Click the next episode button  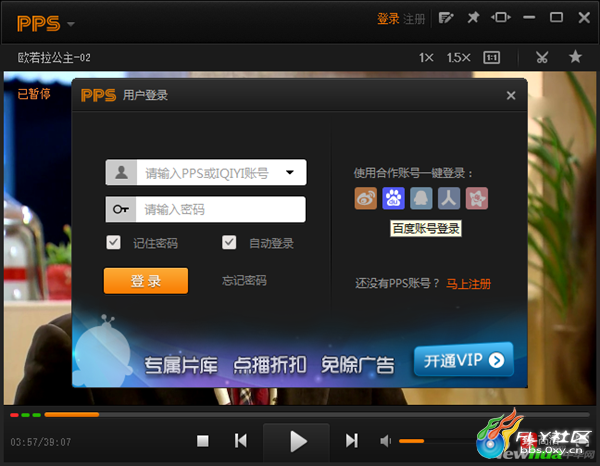[x=352, y=441]
